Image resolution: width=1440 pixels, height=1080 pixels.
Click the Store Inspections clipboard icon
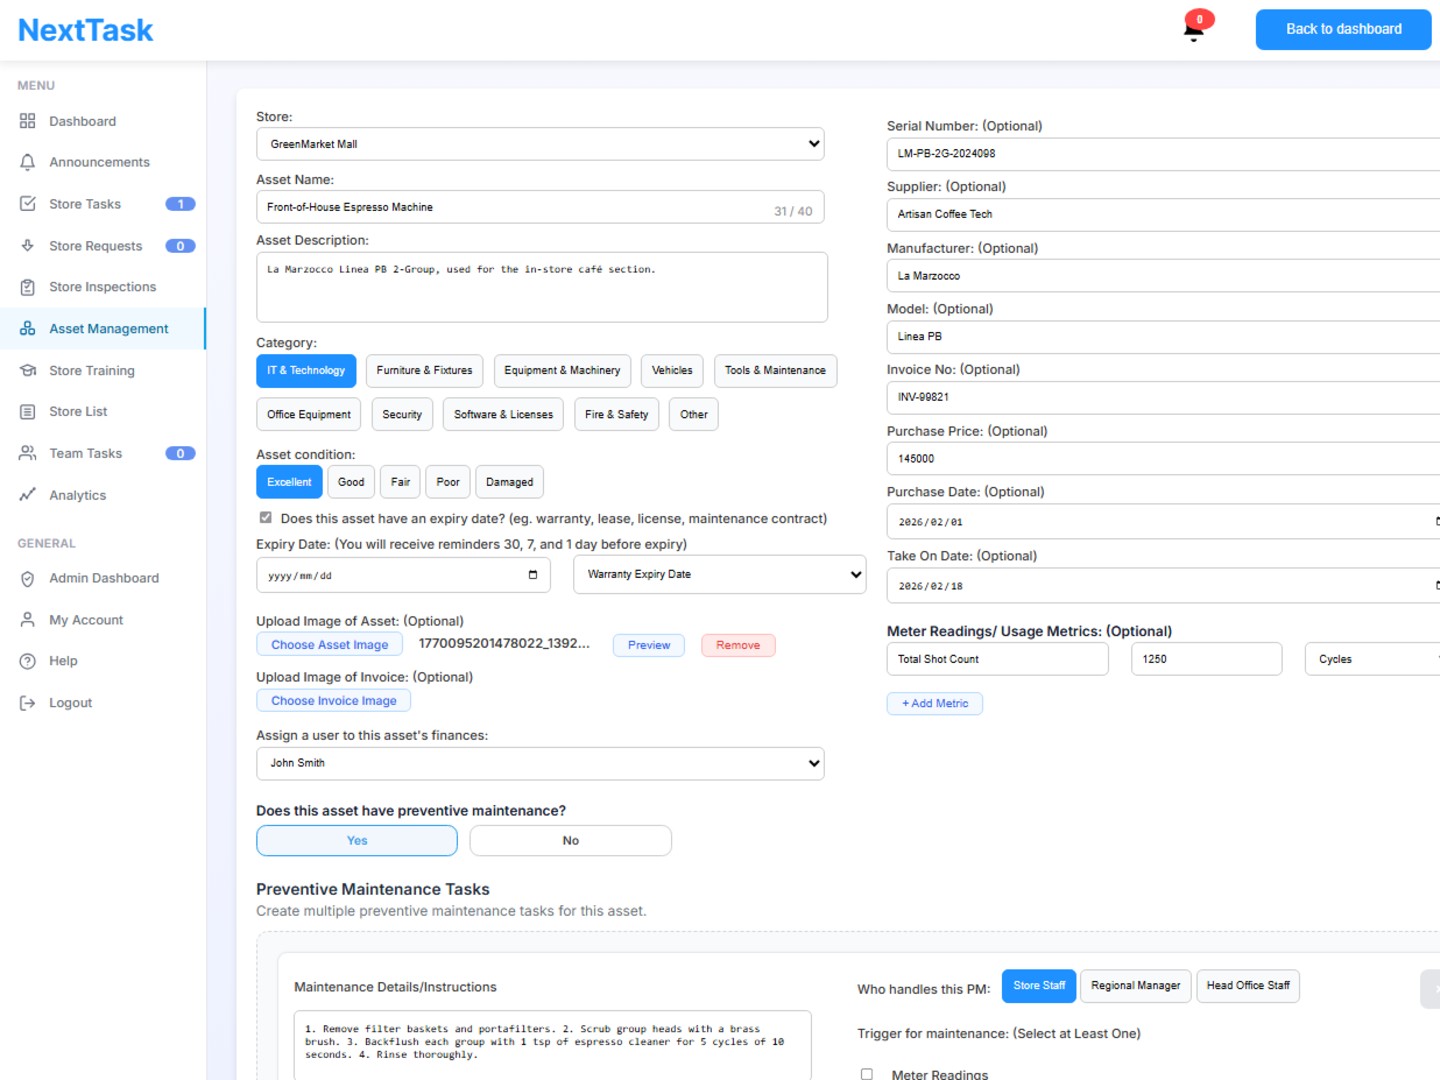[x=27, y=287]
